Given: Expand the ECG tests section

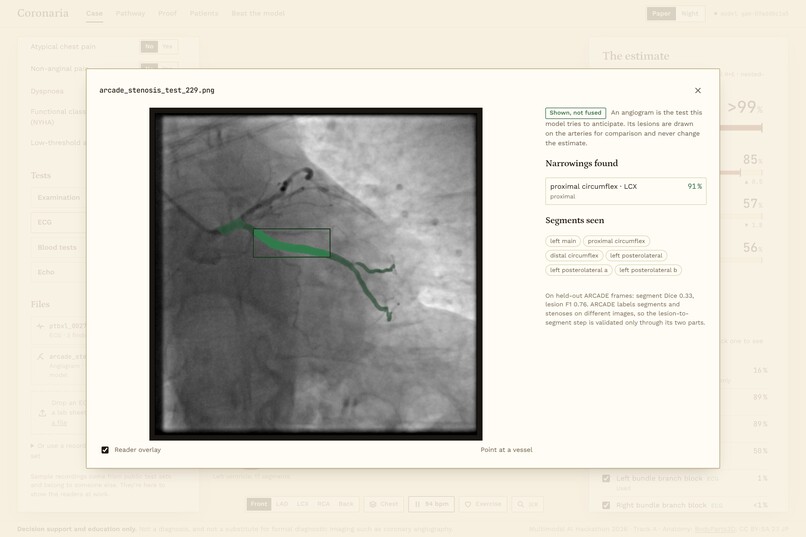Looking at the screenshot, I should [x=59, y=223].
